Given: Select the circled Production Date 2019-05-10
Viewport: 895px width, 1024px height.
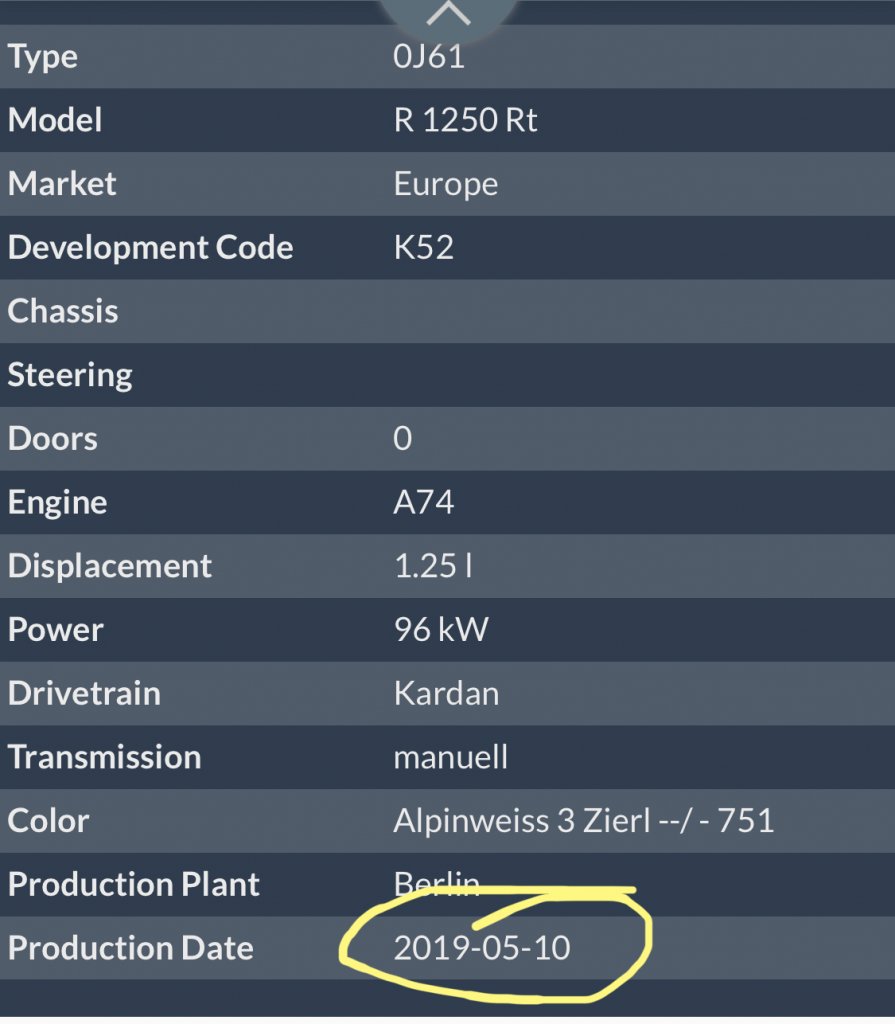Looking at the screenshot, I should (481, 948).
